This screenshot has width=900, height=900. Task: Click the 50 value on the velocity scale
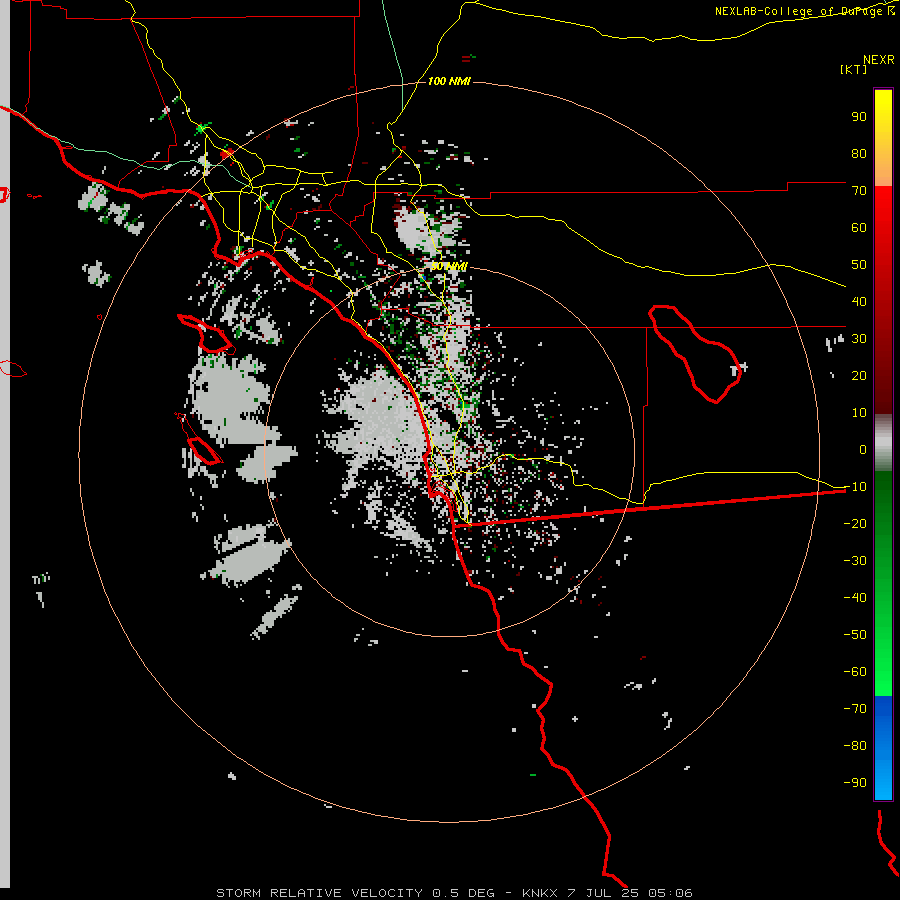click(x=859, y=265)
